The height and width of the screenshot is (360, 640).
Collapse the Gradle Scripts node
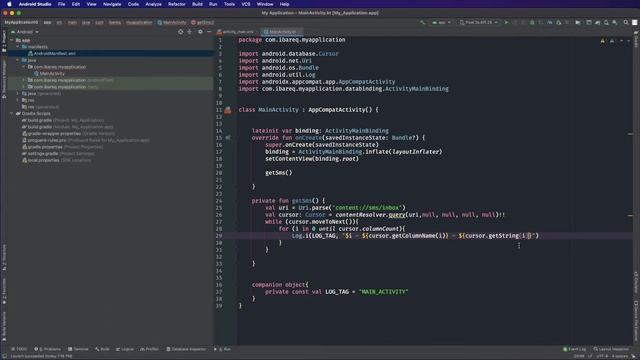pyautogui.click(x=11, y=114)
